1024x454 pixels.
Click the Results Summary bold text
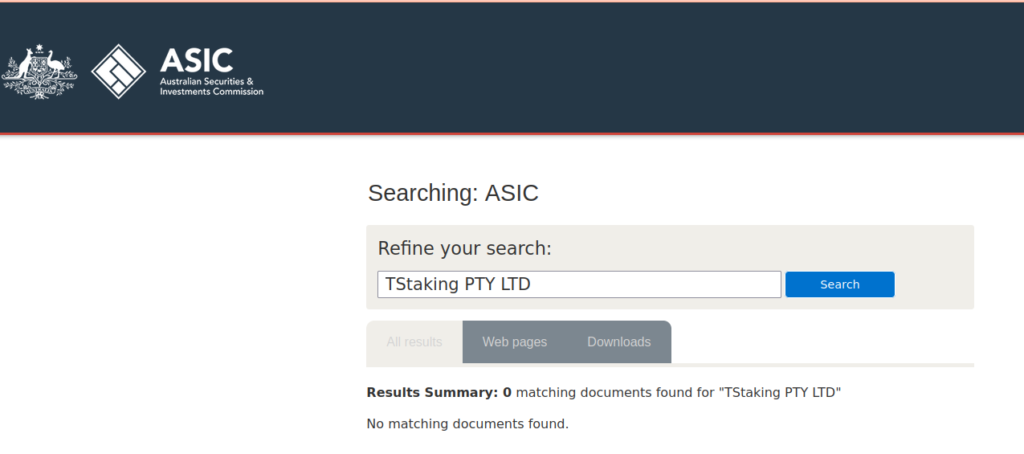(x=432, y=393)
